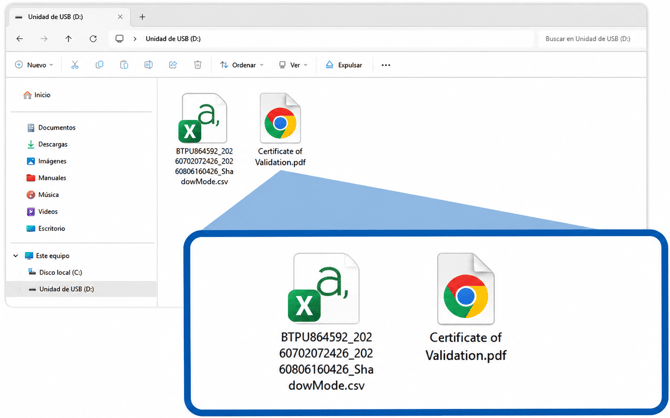Image resolution: width=670 pixels, height=418 pixels.
Task: Open Vídeos in the sidebar
Action: click(42, 212)
